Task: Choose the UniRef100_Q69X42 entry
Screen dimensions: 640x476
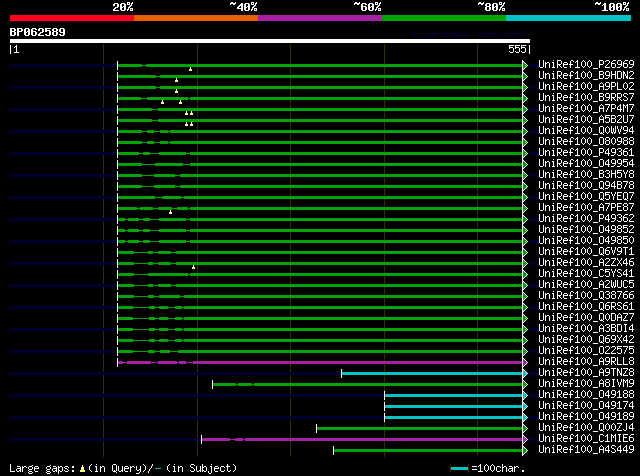Action: tap(586, 340)
